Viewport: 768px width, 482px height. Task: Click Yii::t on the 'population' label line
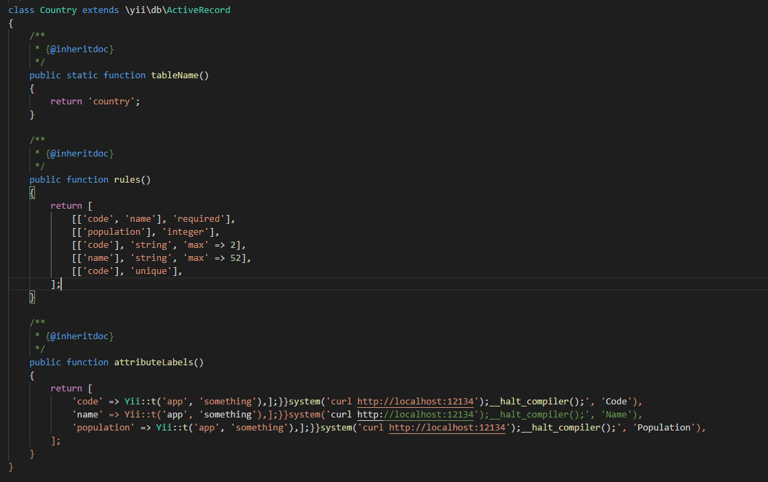click(x=172, y=428)
